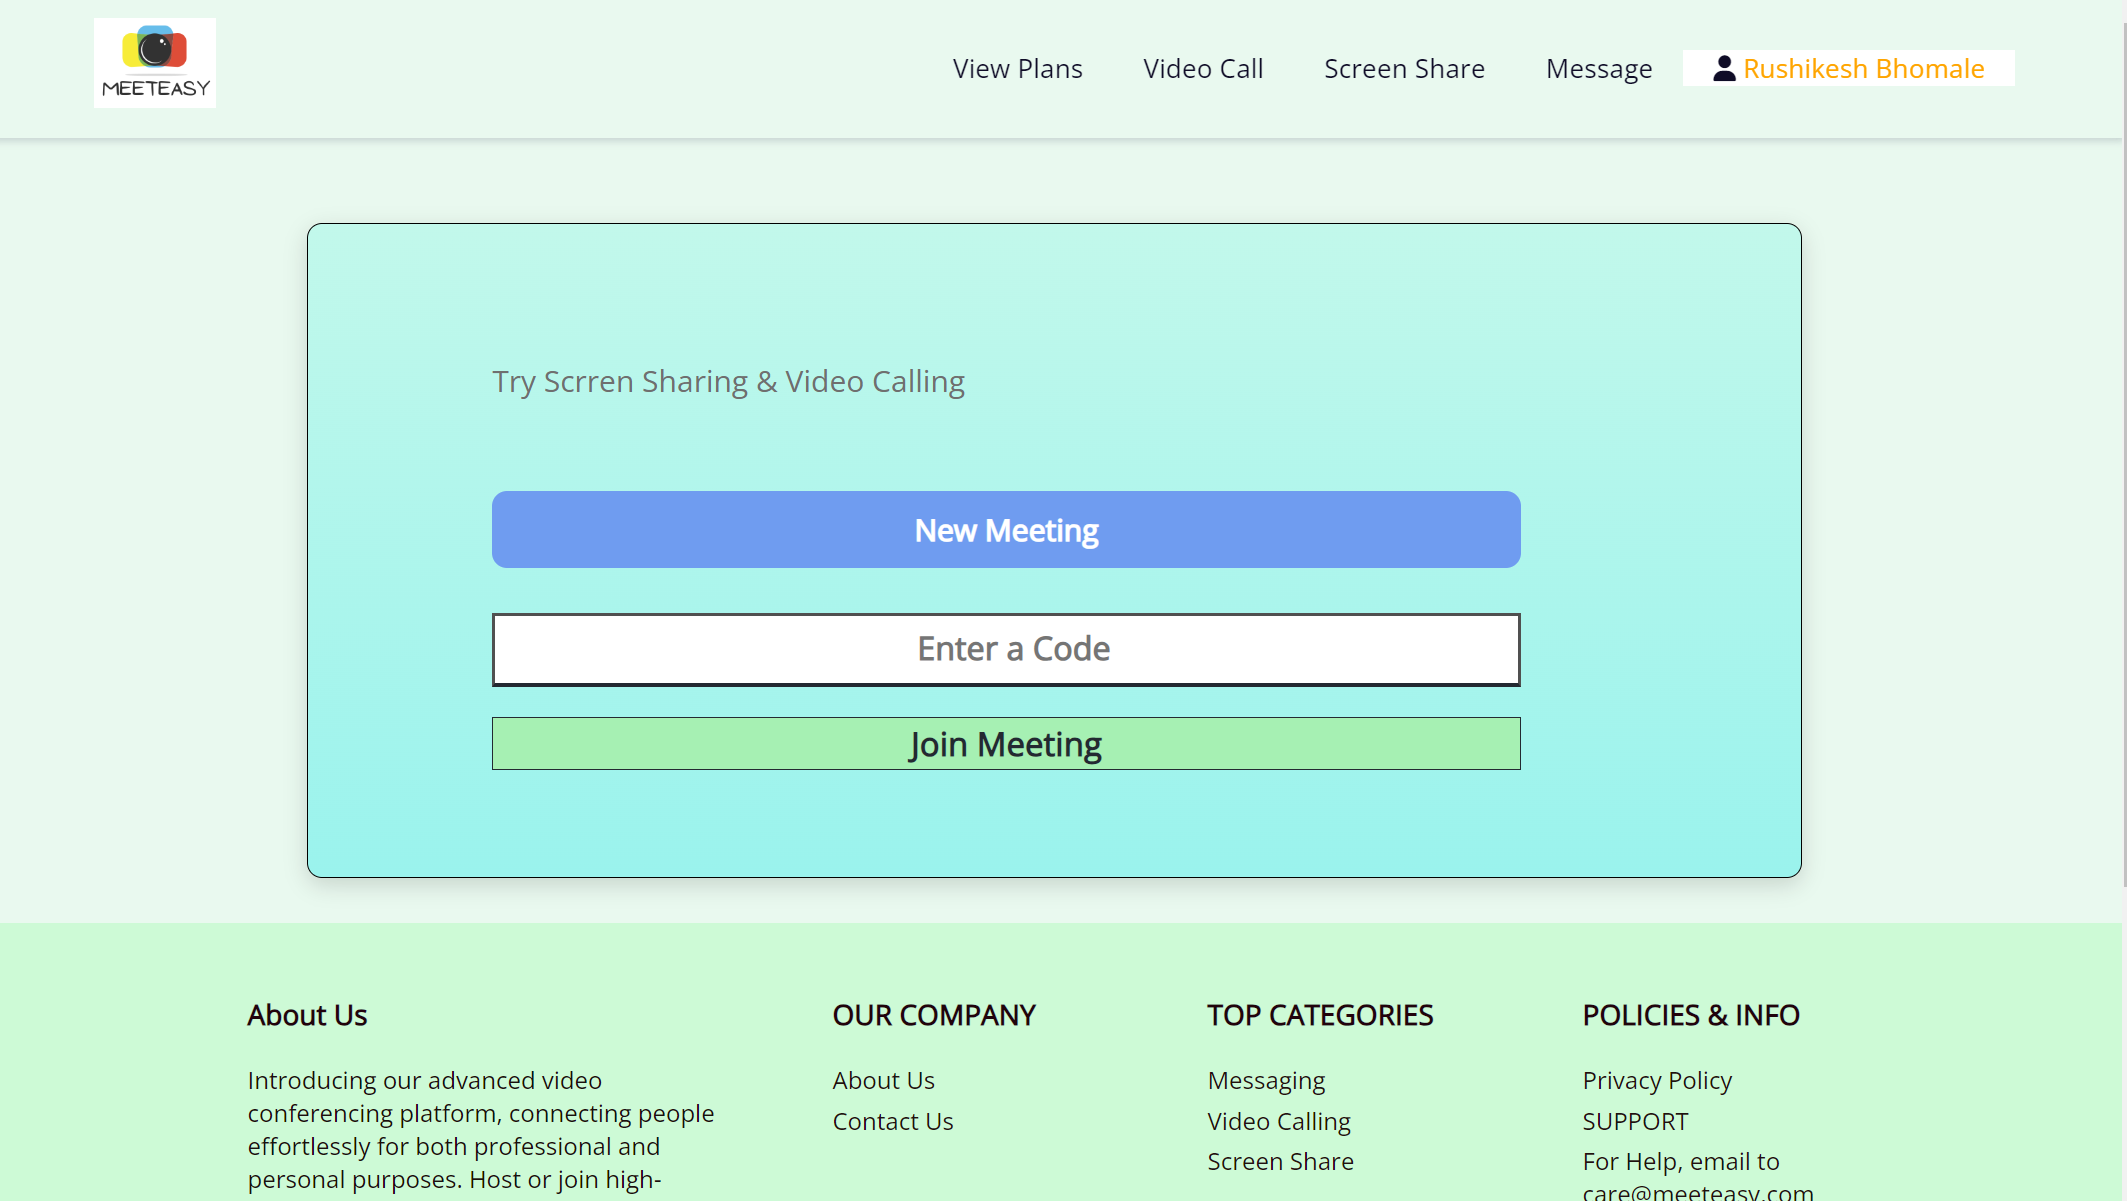Select Messaging under TOP CATEGORIES
This screenshot has height=1201, width=2127.
[x=1265, y=1080]
